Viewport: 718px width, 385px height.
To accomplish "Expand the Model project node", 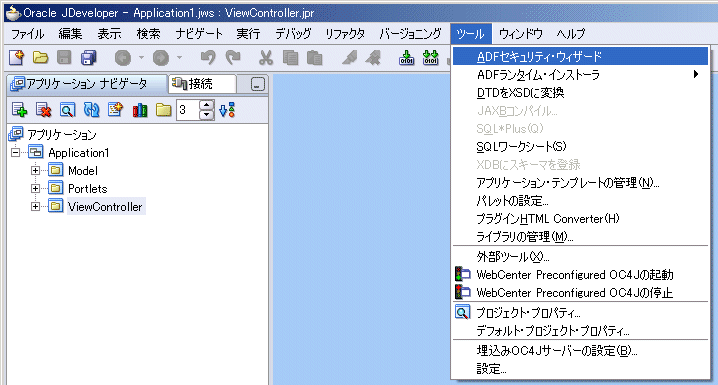I will click(x=35, y=171).
